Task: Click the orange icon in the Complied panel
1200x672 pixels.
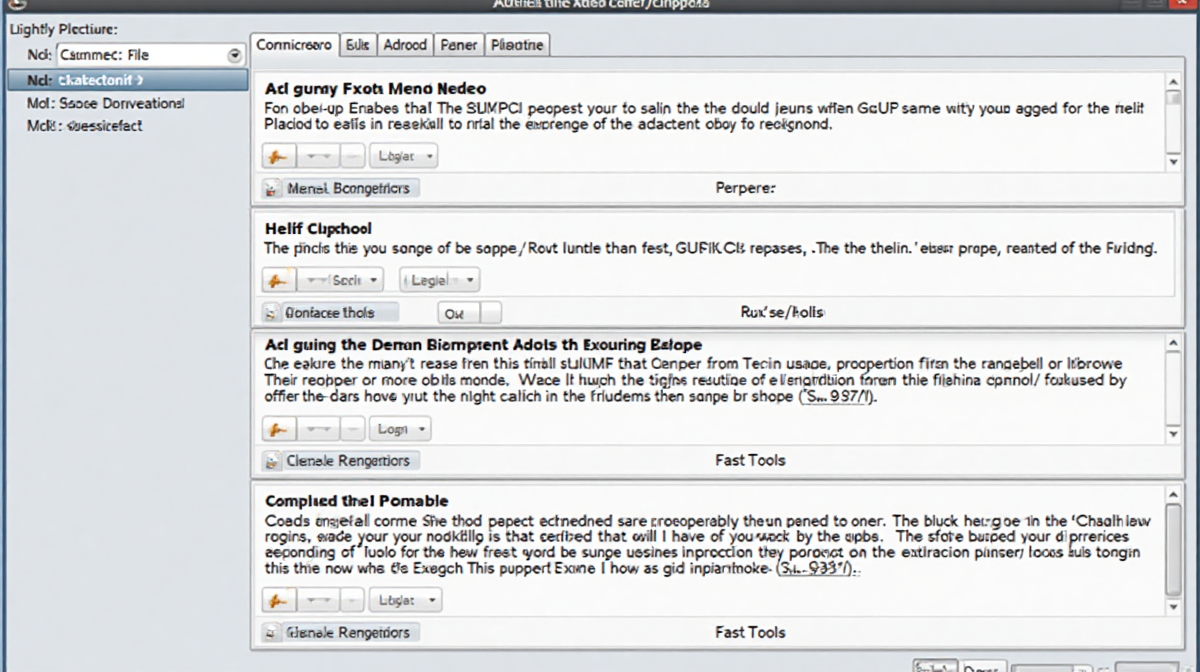Action: 278,600
